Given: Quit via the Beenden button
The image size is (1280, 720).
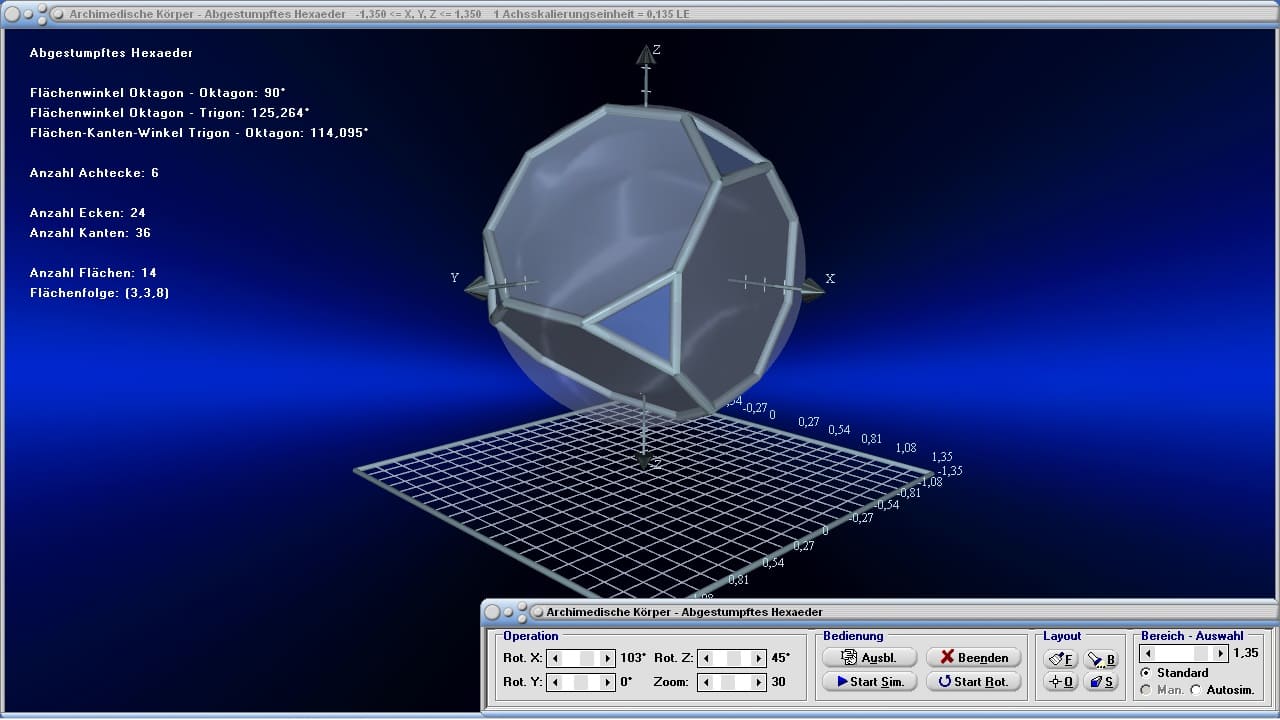Looking at the screenshot, I should (973, 657).
